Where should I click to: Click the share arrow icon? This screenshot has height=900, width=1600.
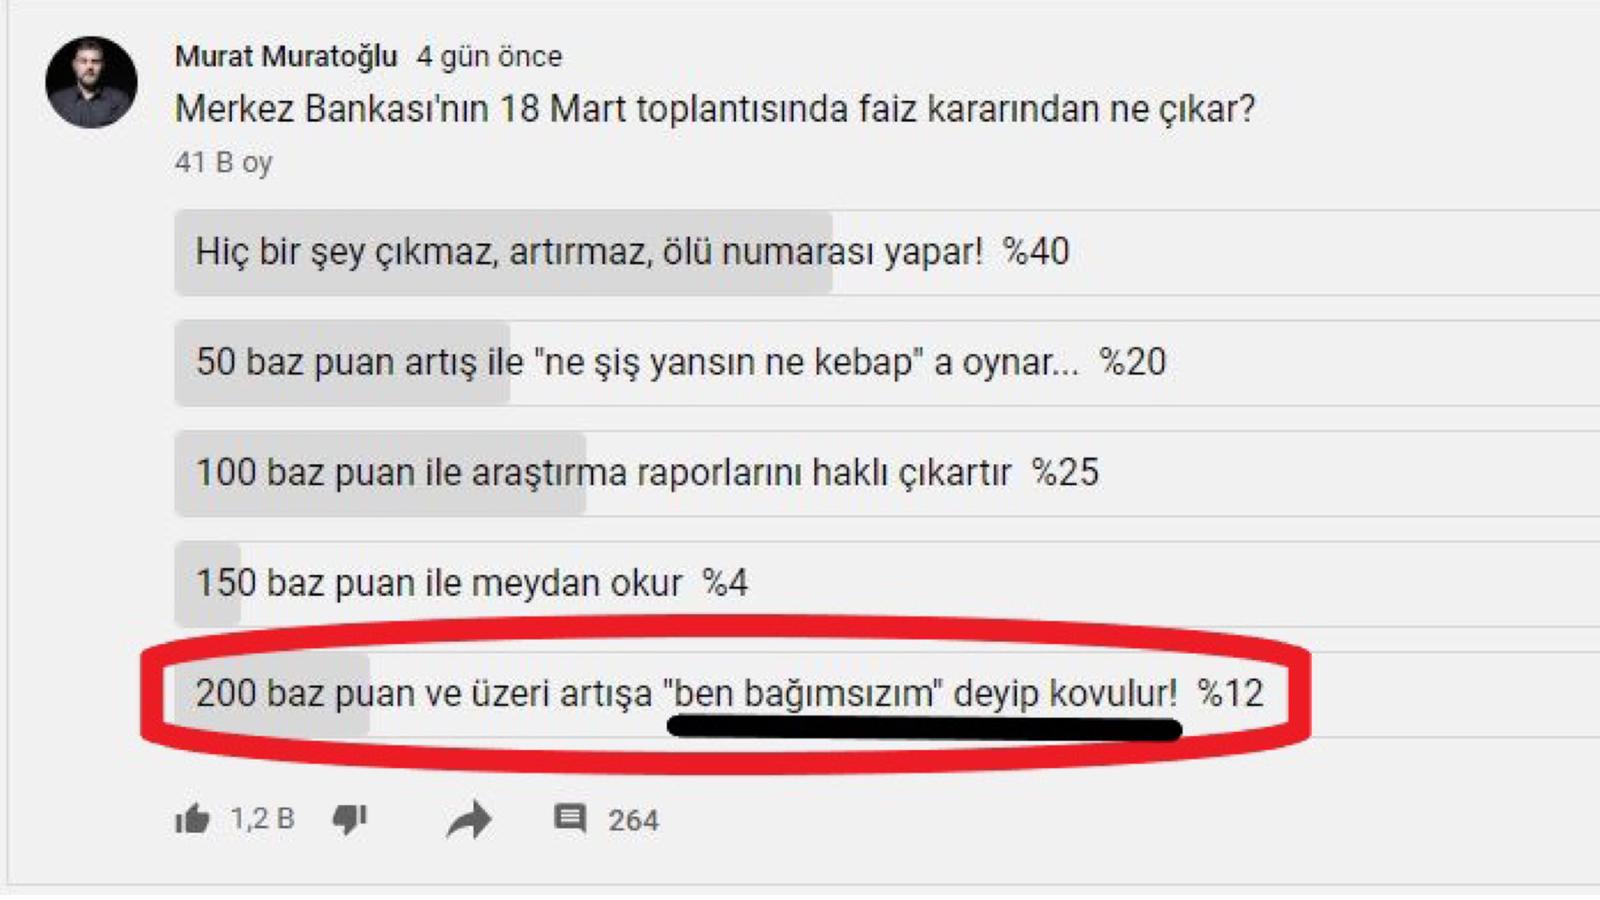tap(469, 820)
